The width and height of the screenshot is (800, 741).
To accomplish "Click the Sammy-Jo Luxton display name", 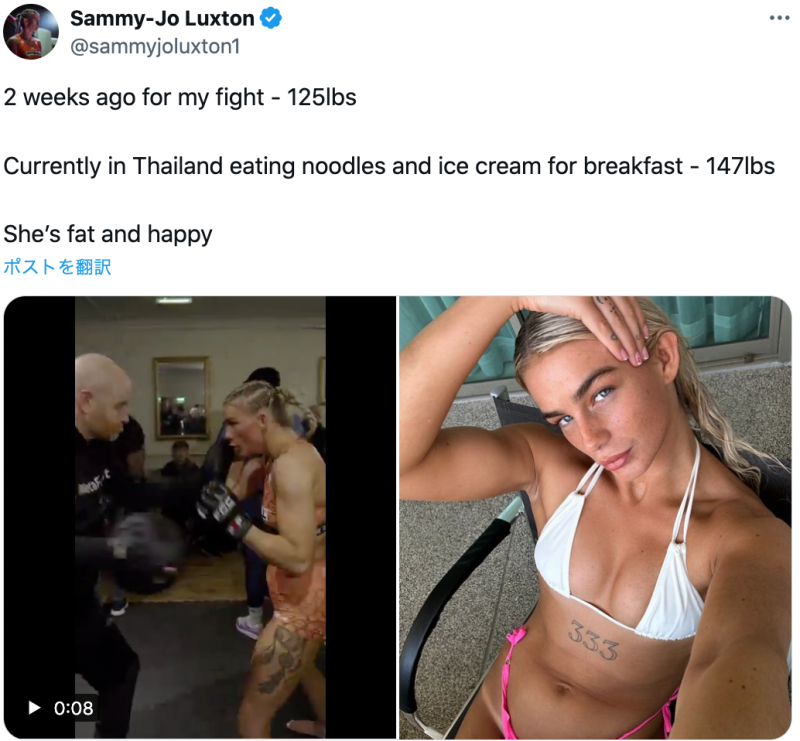I will click(162, 18).
